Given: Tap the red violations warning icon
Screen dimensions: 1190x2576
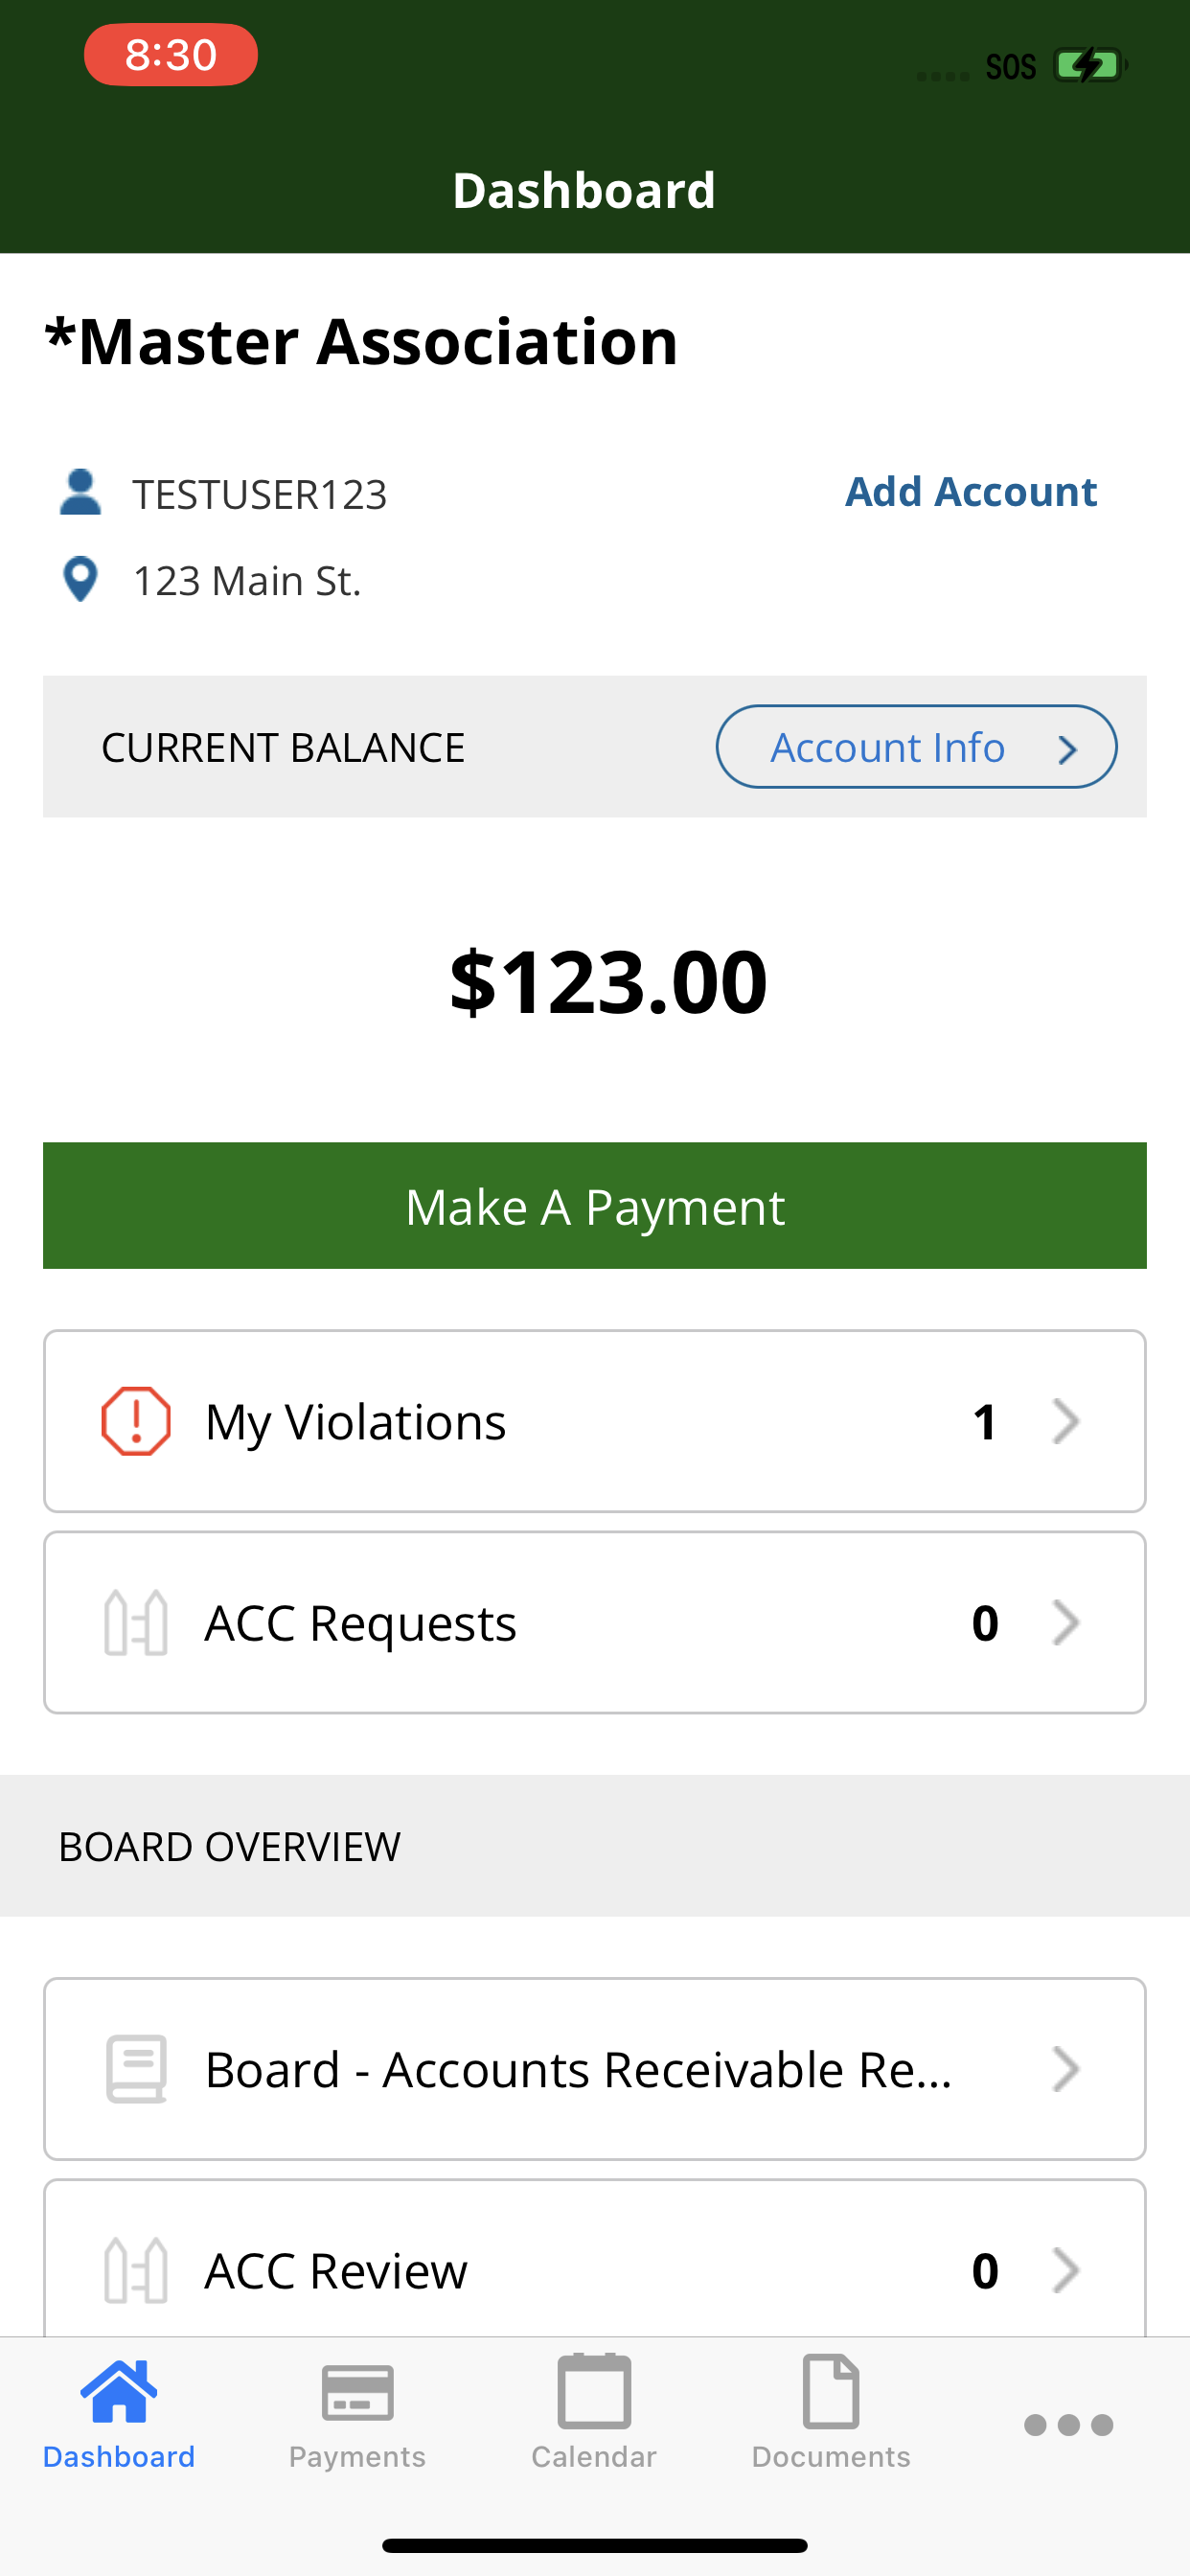Looking at the screenshot, I should (x=136, y=1421).
